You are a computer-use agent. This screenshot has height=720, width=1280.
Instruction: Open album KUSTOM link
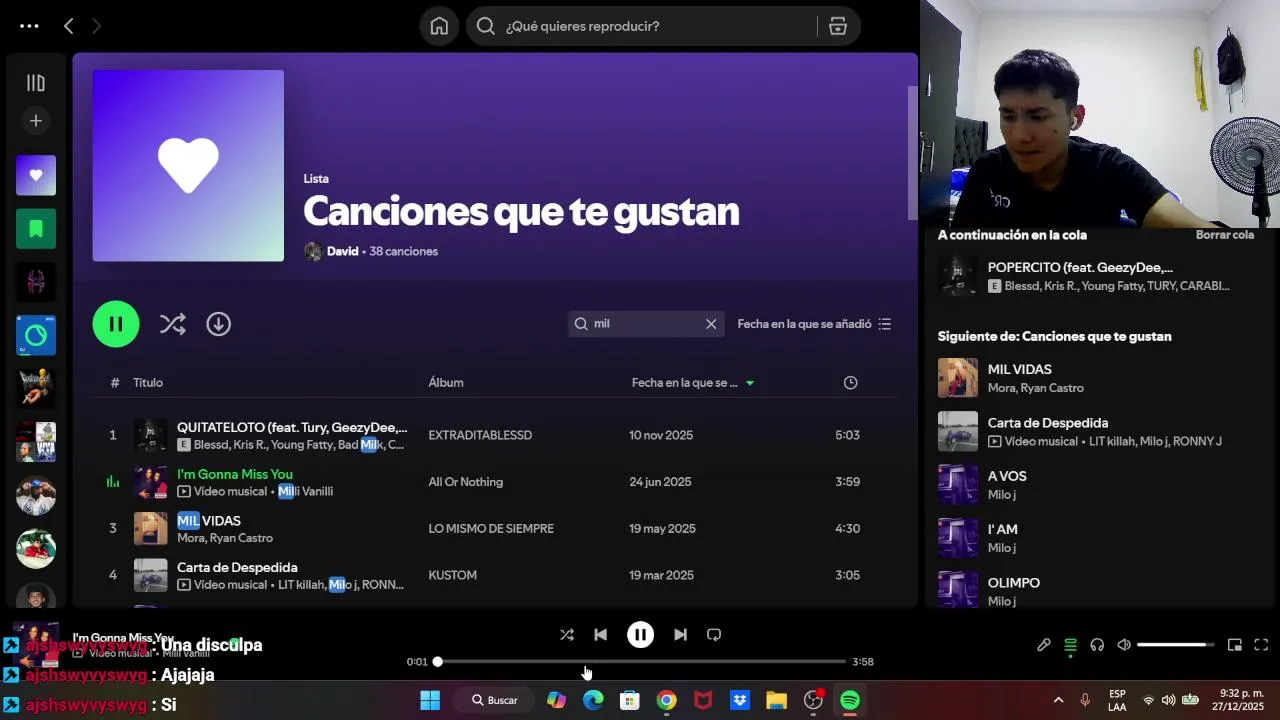[x=453, y=575]
